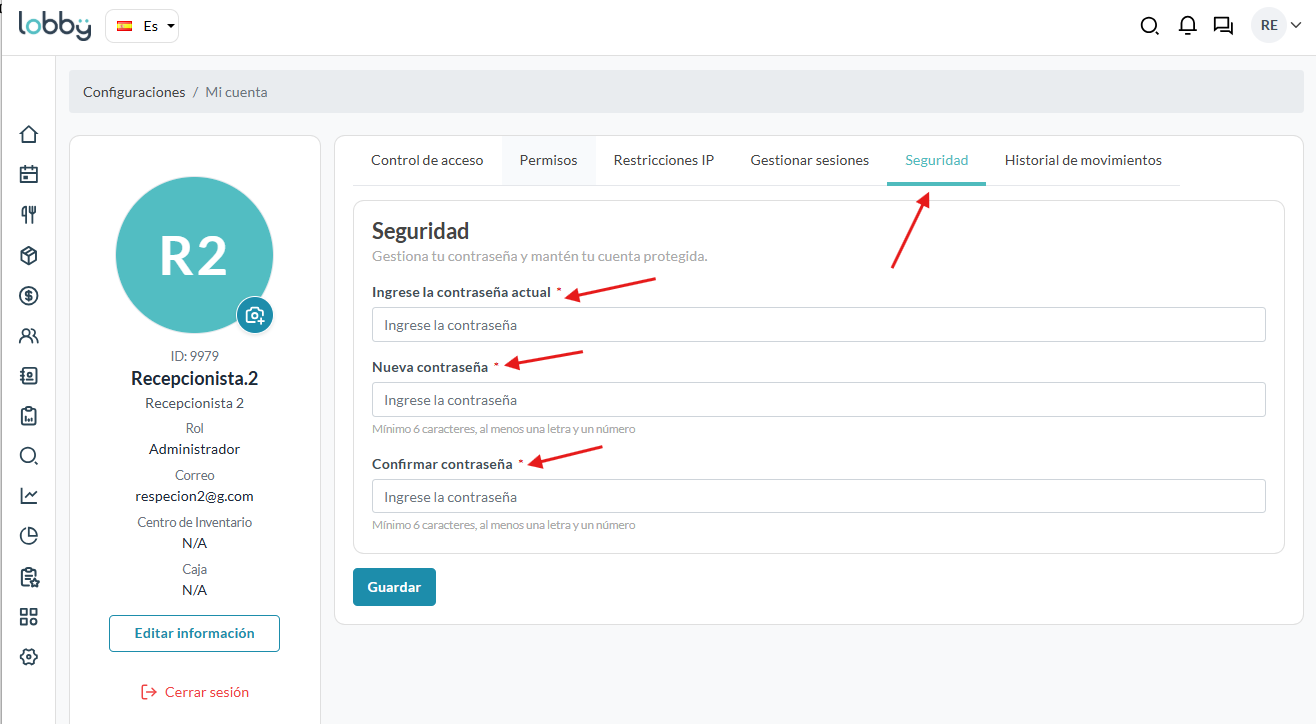Open the home icon in sidebar
The image size is (1316, 724).
29,134
